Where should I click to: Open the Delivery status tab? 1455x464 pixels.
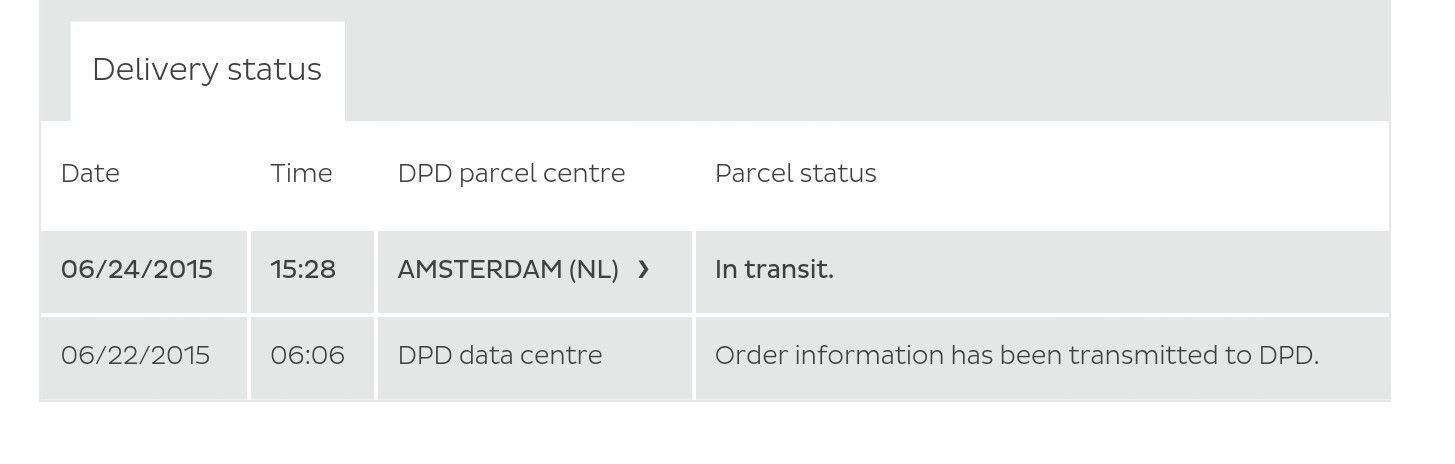pos(207,71)
